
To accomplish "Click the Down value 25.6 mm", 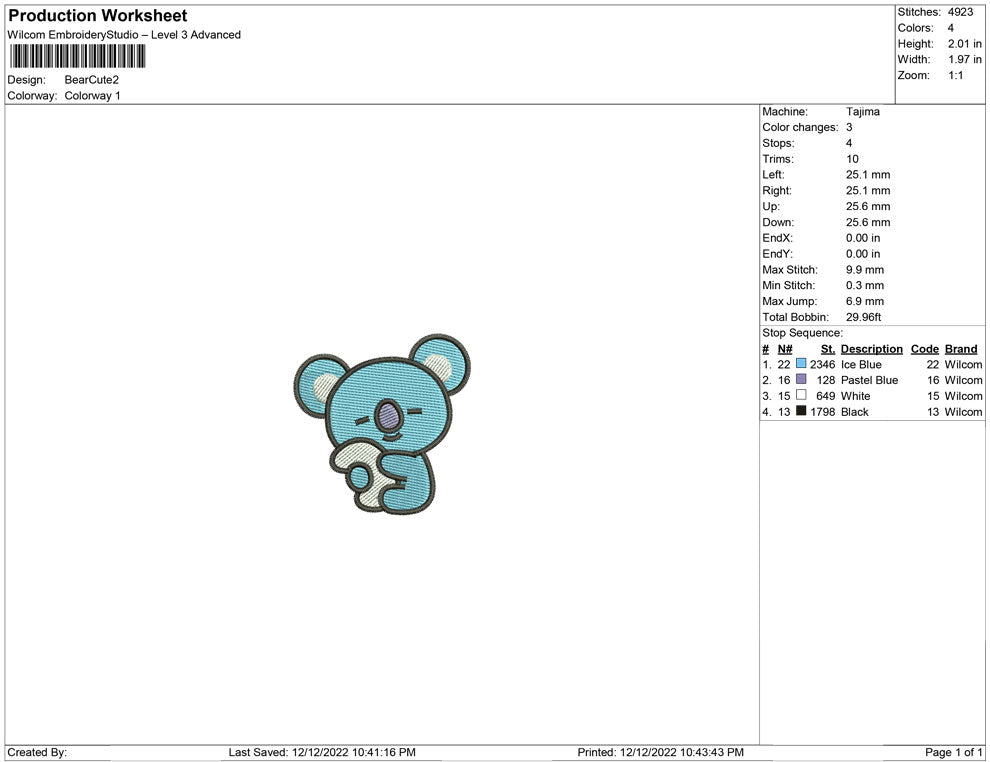I will [868, 222].
